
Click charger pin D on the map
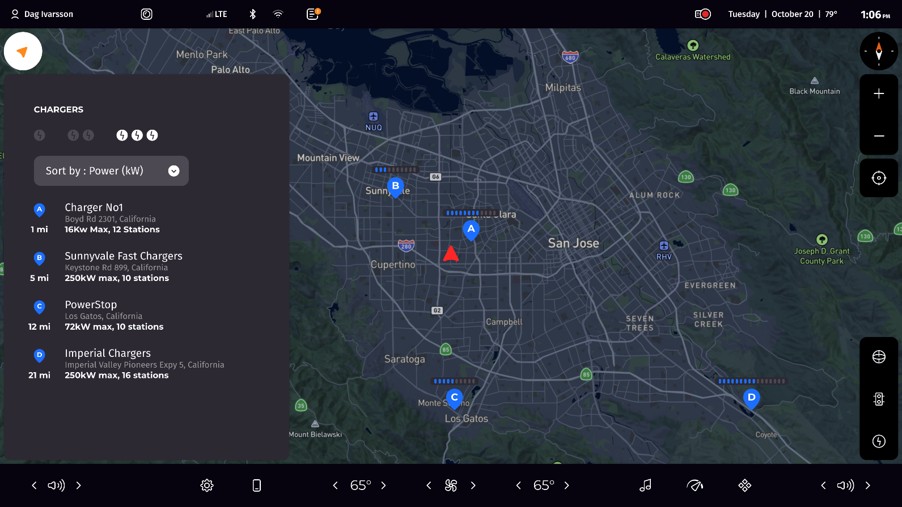click(751, 397)
